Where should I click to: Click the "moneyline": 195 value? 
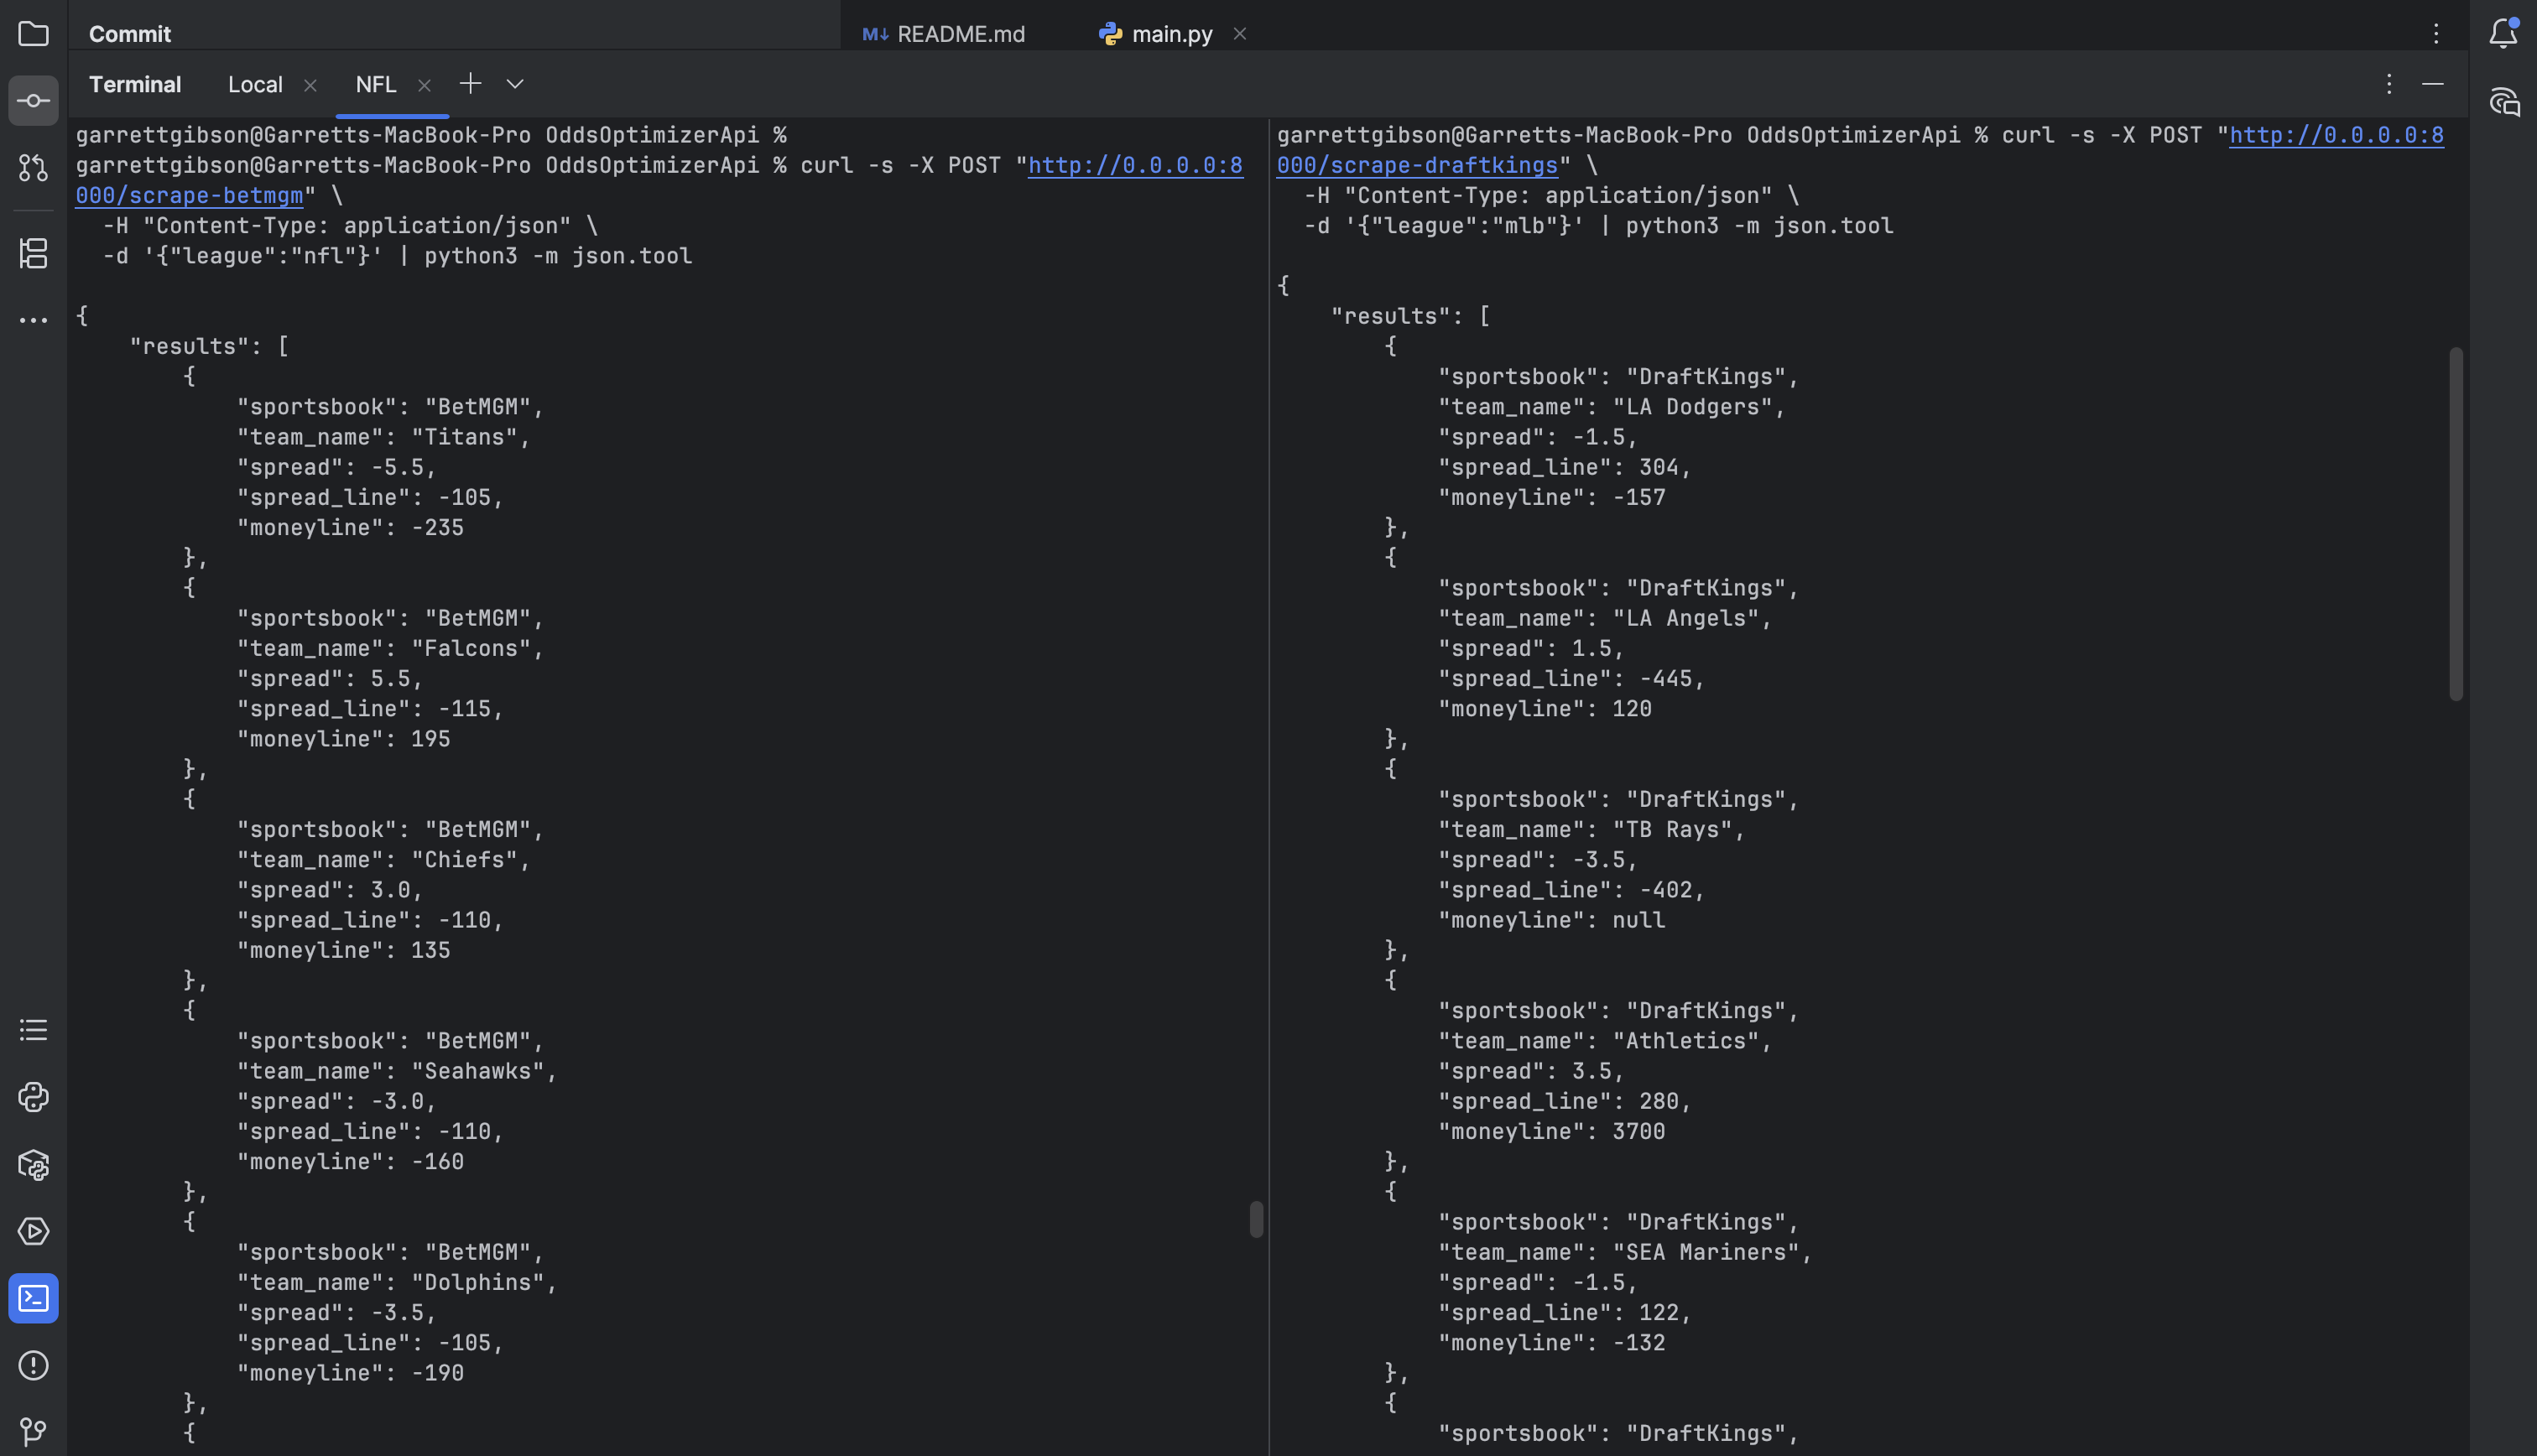pos(431,739)
